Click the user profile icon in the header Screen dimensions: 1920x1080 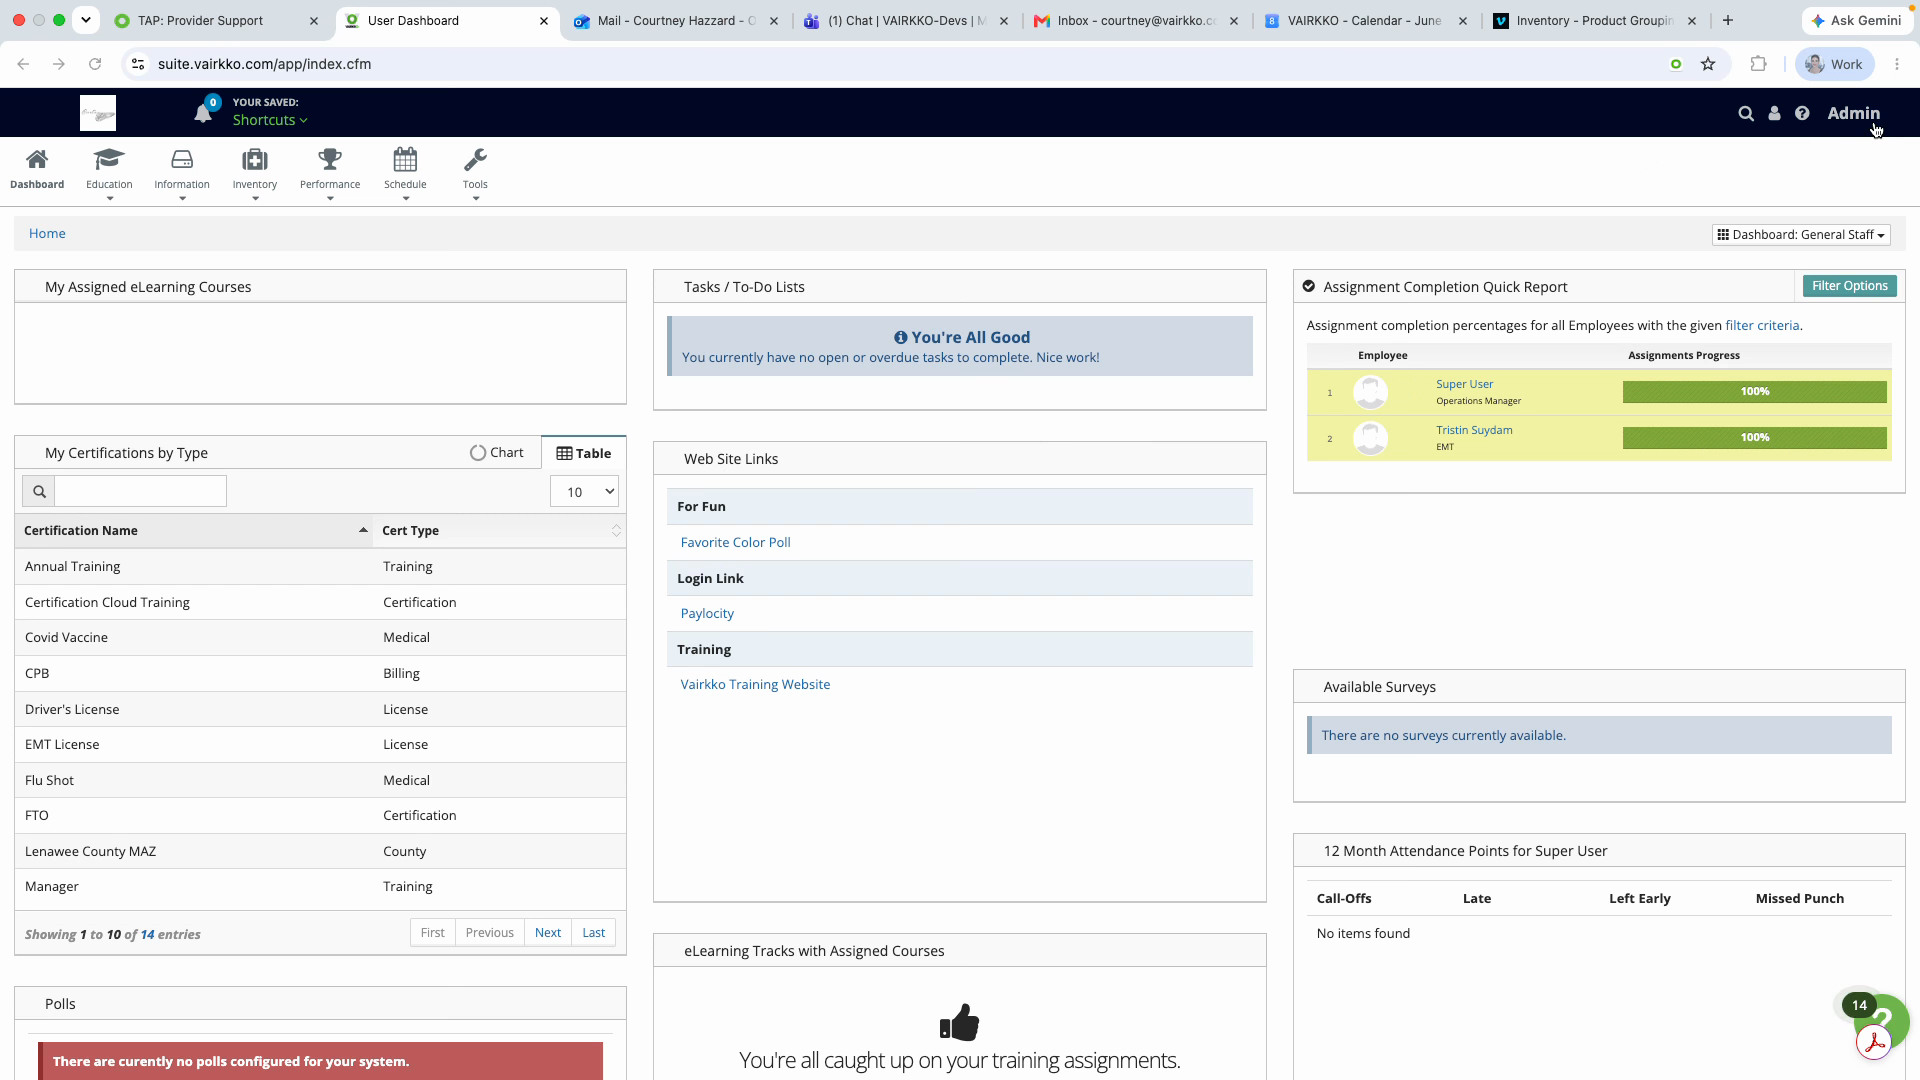tap(1774, 114)
